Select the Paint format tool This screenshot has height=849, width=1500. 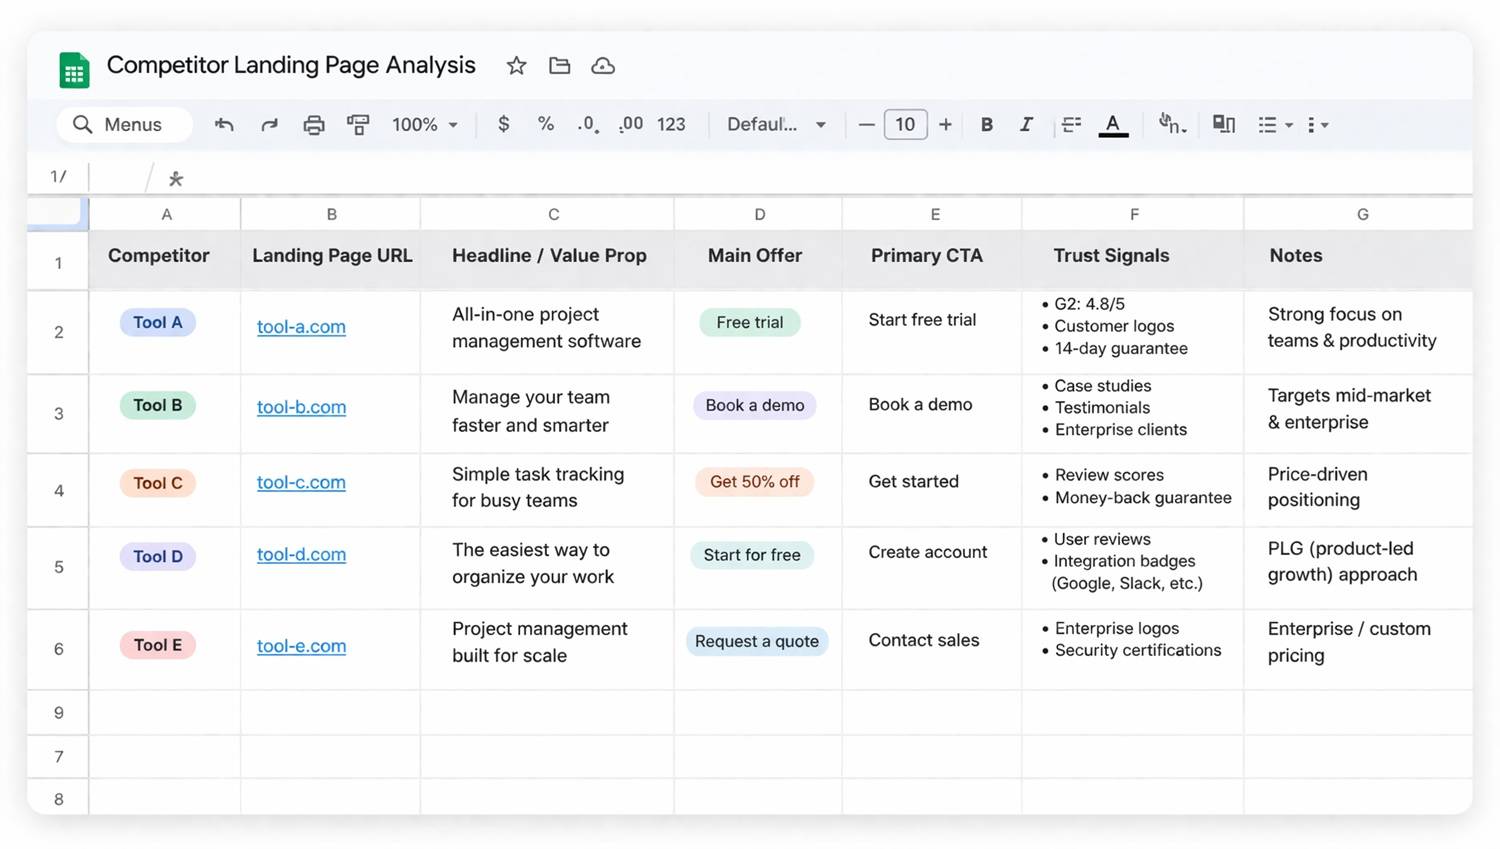358,124
